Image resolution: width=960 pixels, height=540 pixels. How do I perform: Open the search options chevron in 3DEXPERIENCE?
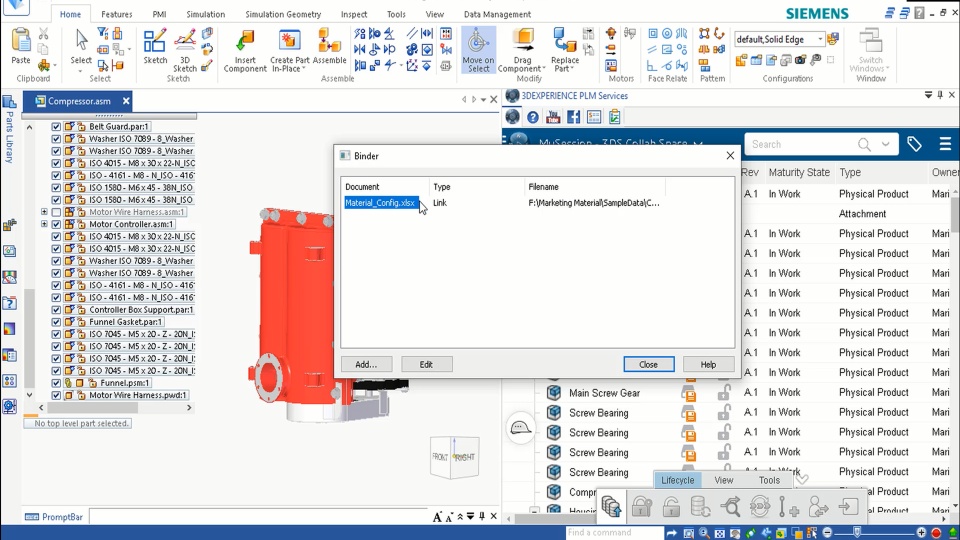[x=885, y=144]
